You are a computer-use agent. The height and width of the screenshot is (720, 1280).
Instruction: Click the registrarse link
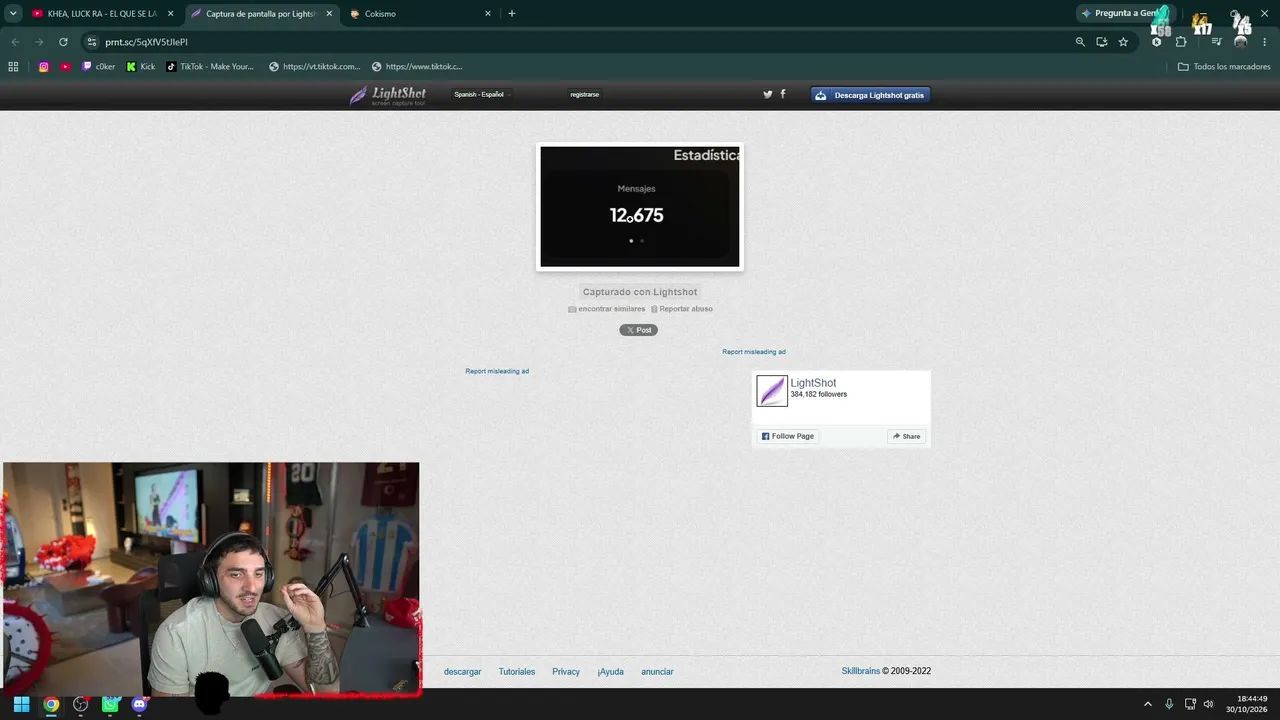(585, 94)
